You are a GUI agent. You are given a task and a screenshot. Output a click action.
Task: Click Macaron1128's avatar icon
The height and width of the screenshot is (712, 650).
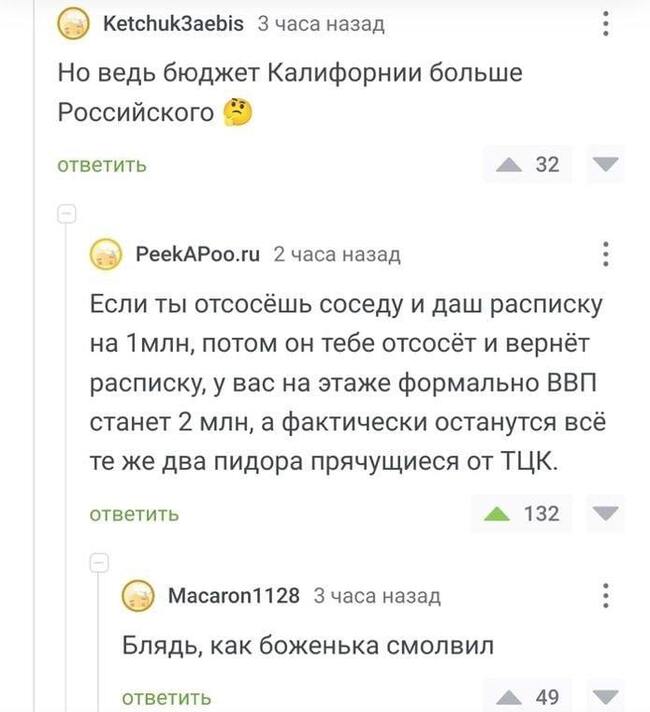pos(138,596)
